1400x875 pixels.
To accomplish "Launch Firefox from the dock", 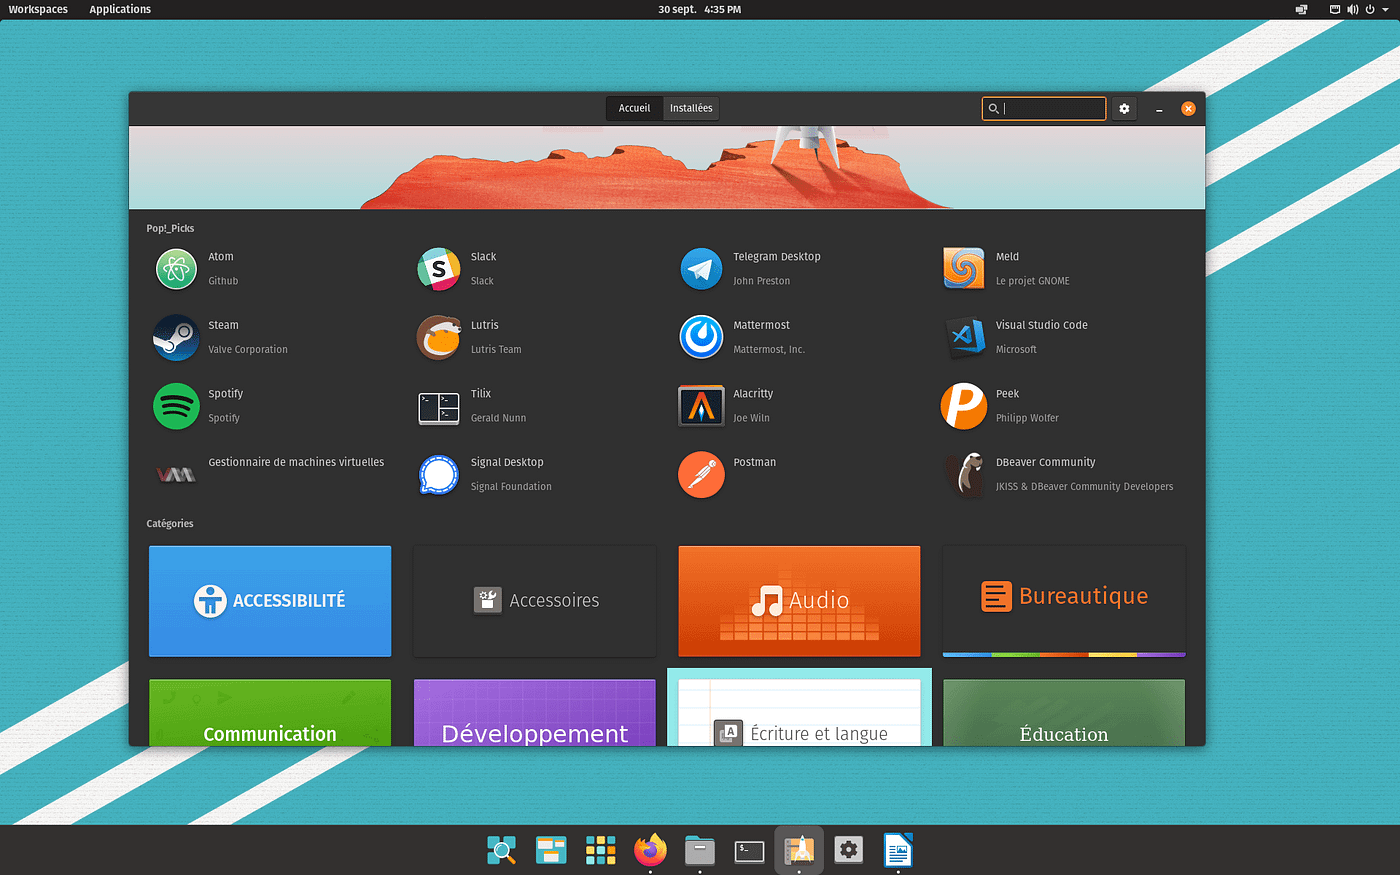I will [x=650, y=850].
